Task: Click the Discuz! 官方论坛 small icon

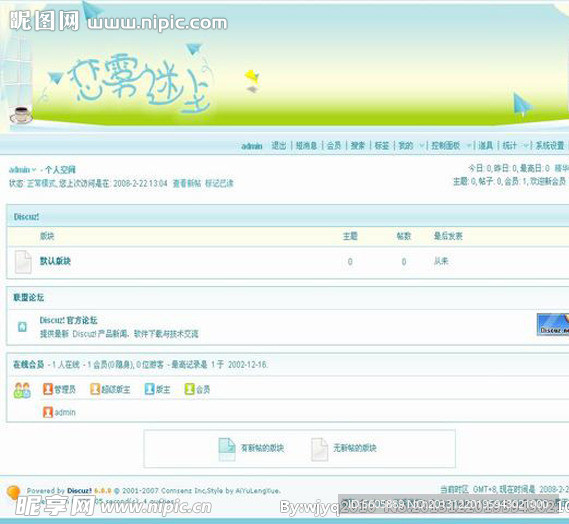Action: coord(22,327)
